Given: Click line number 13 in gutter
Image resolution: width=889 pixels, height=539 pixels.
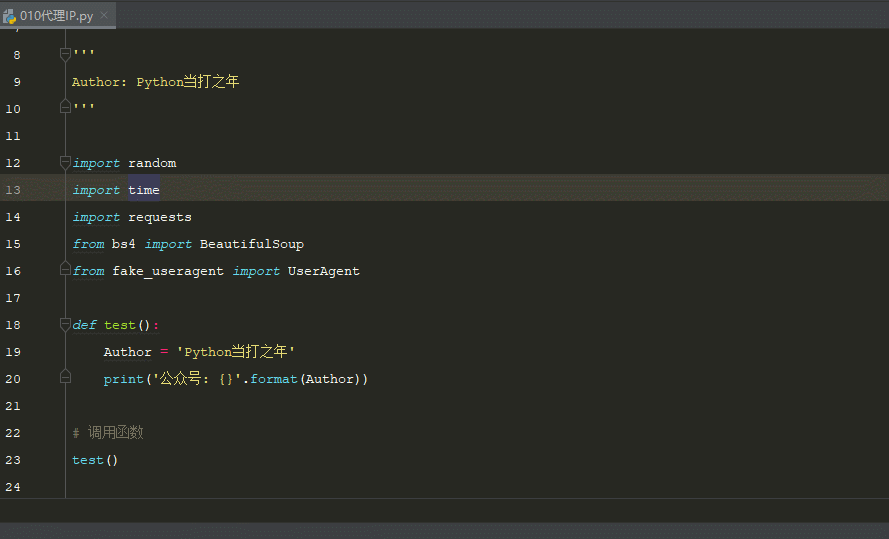Looking at the screenshot, I should point(13,190).
